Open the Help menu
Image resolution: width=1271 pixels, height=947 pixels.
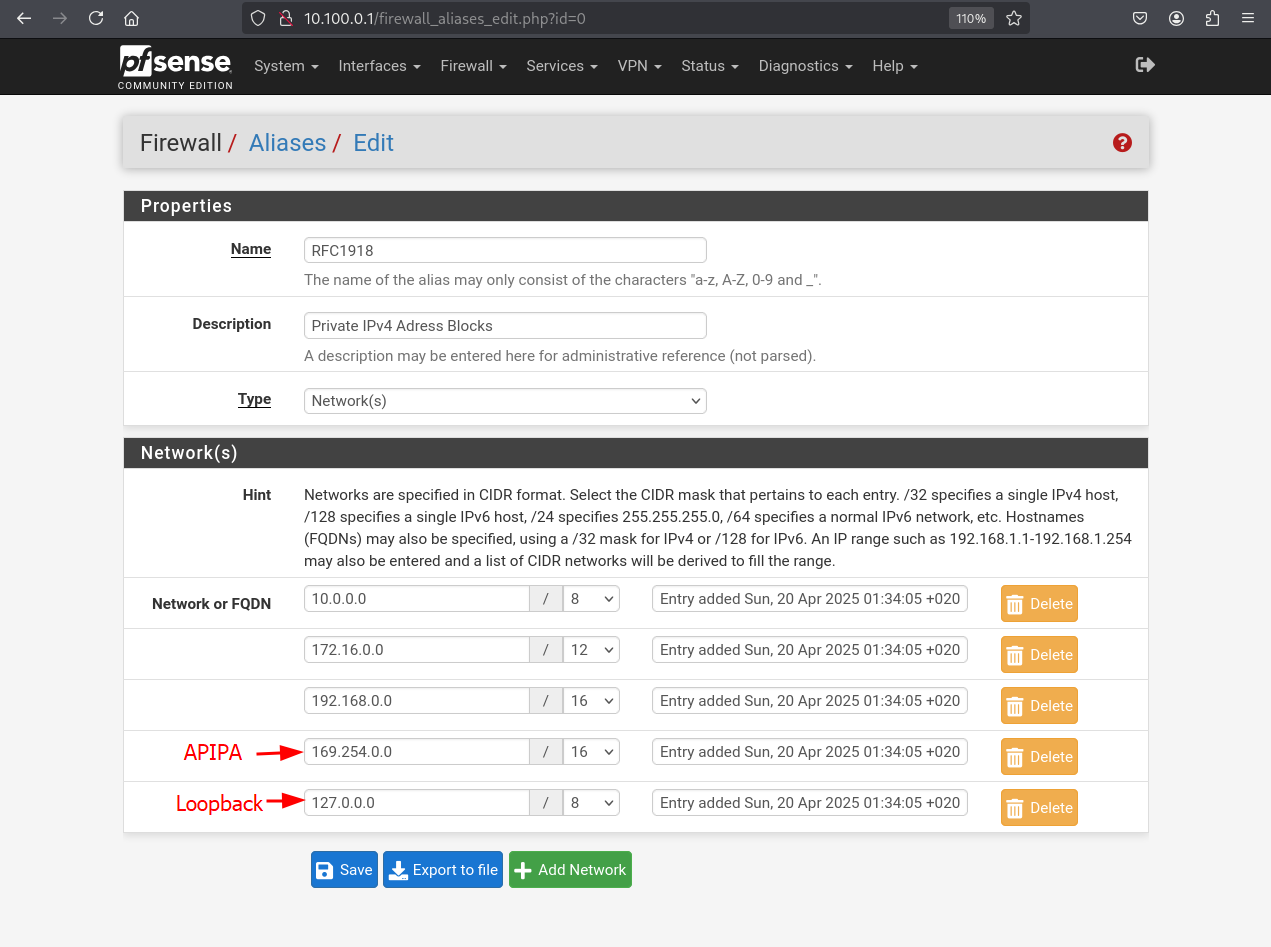pyautogui.click(x=894, y=66)
